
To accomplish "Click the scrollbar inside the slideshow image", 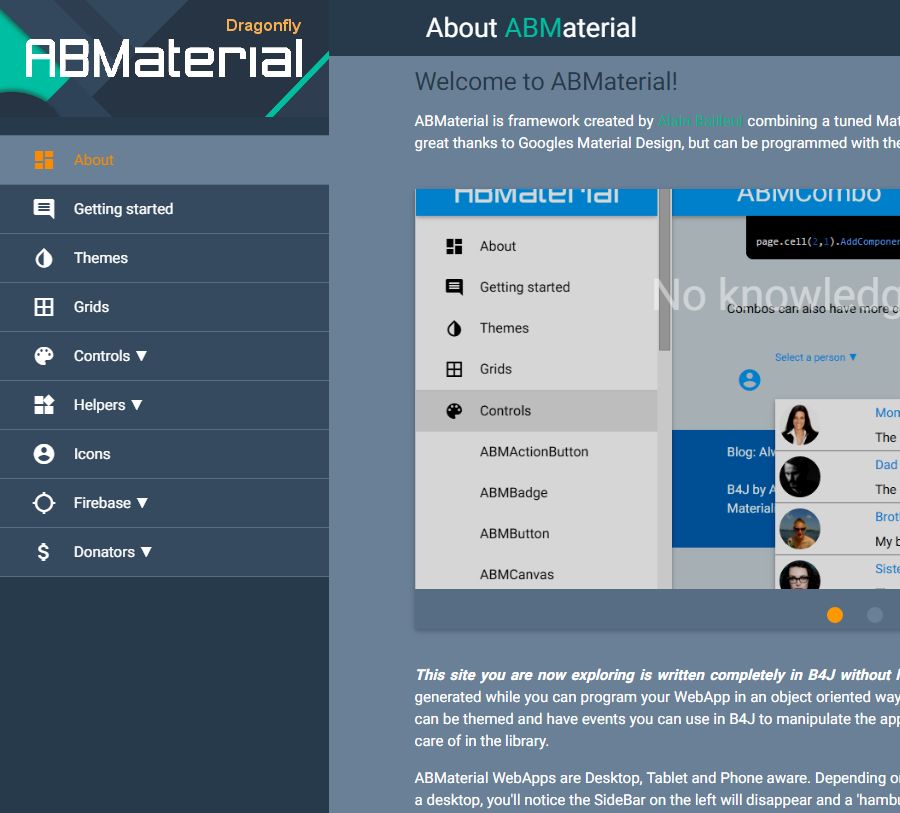I will 665,270.
